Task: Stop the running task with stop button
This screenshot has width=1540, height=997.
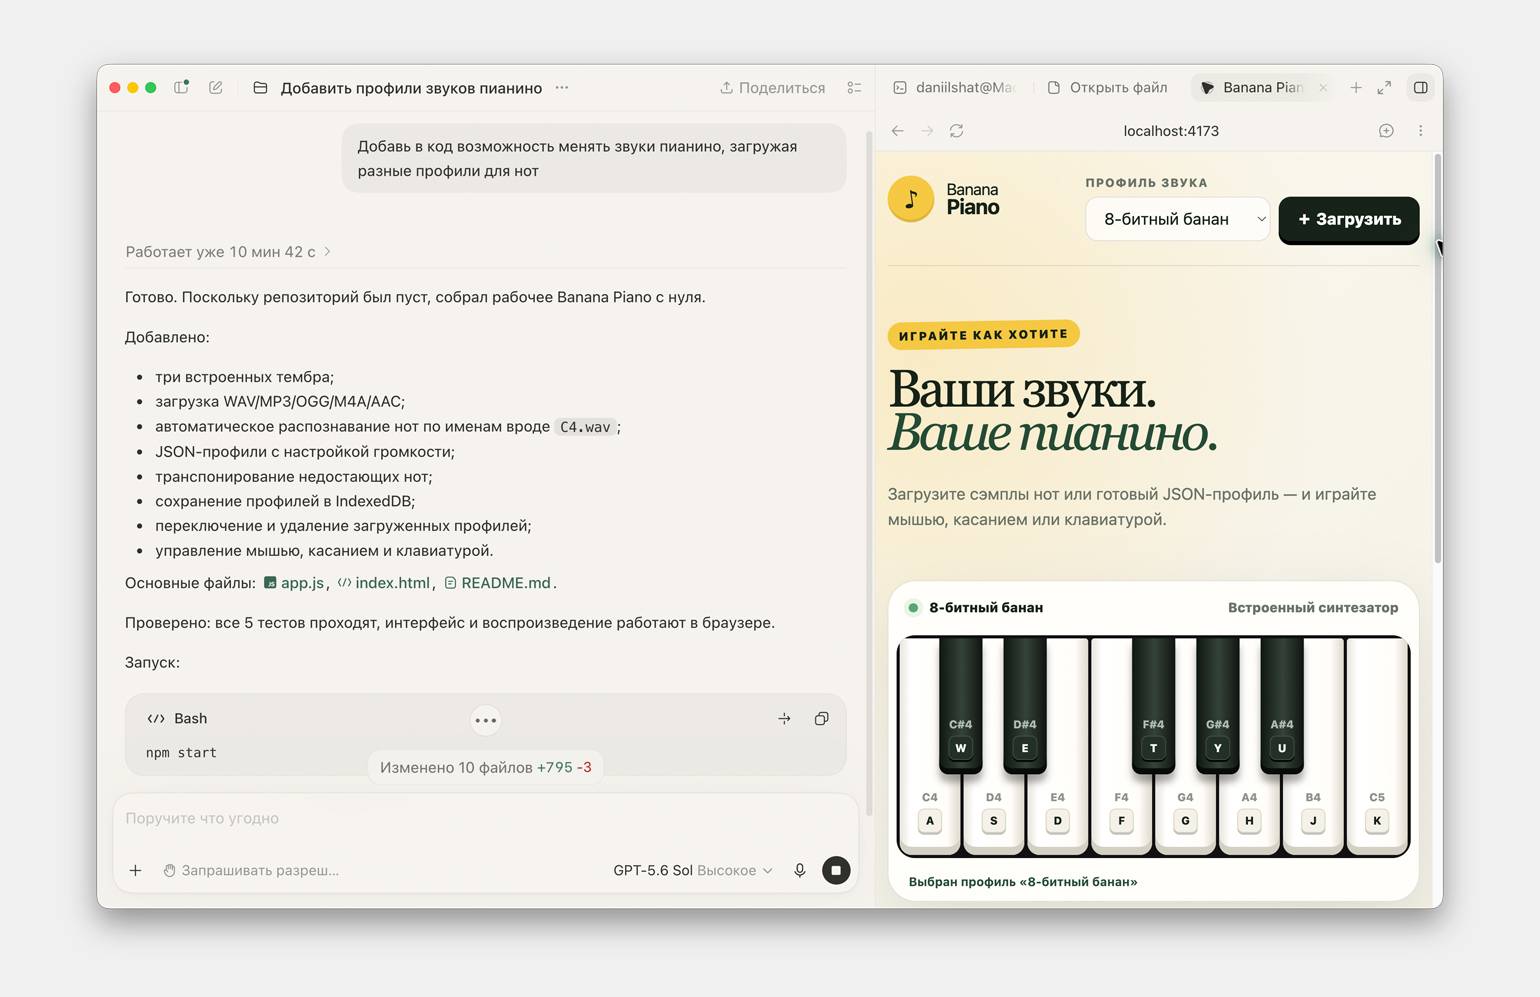Action: pyautogui.click(x=836, y=870)
